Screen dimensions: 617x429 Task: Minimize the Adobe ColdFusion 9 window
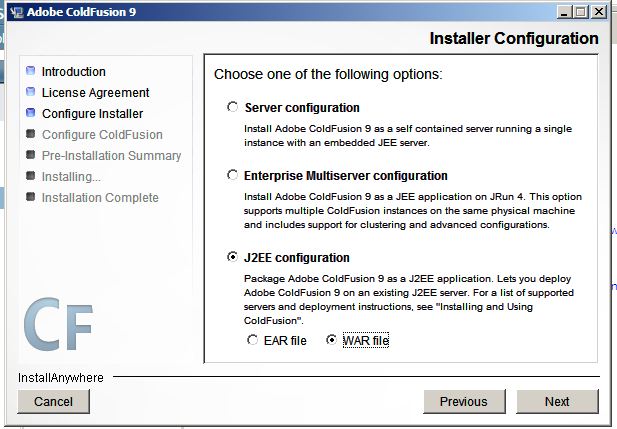(x=561, y=12)
